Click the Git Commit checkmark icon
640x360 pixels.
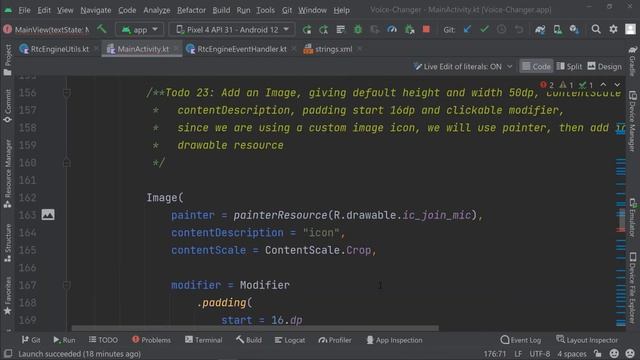click(484, 29)
